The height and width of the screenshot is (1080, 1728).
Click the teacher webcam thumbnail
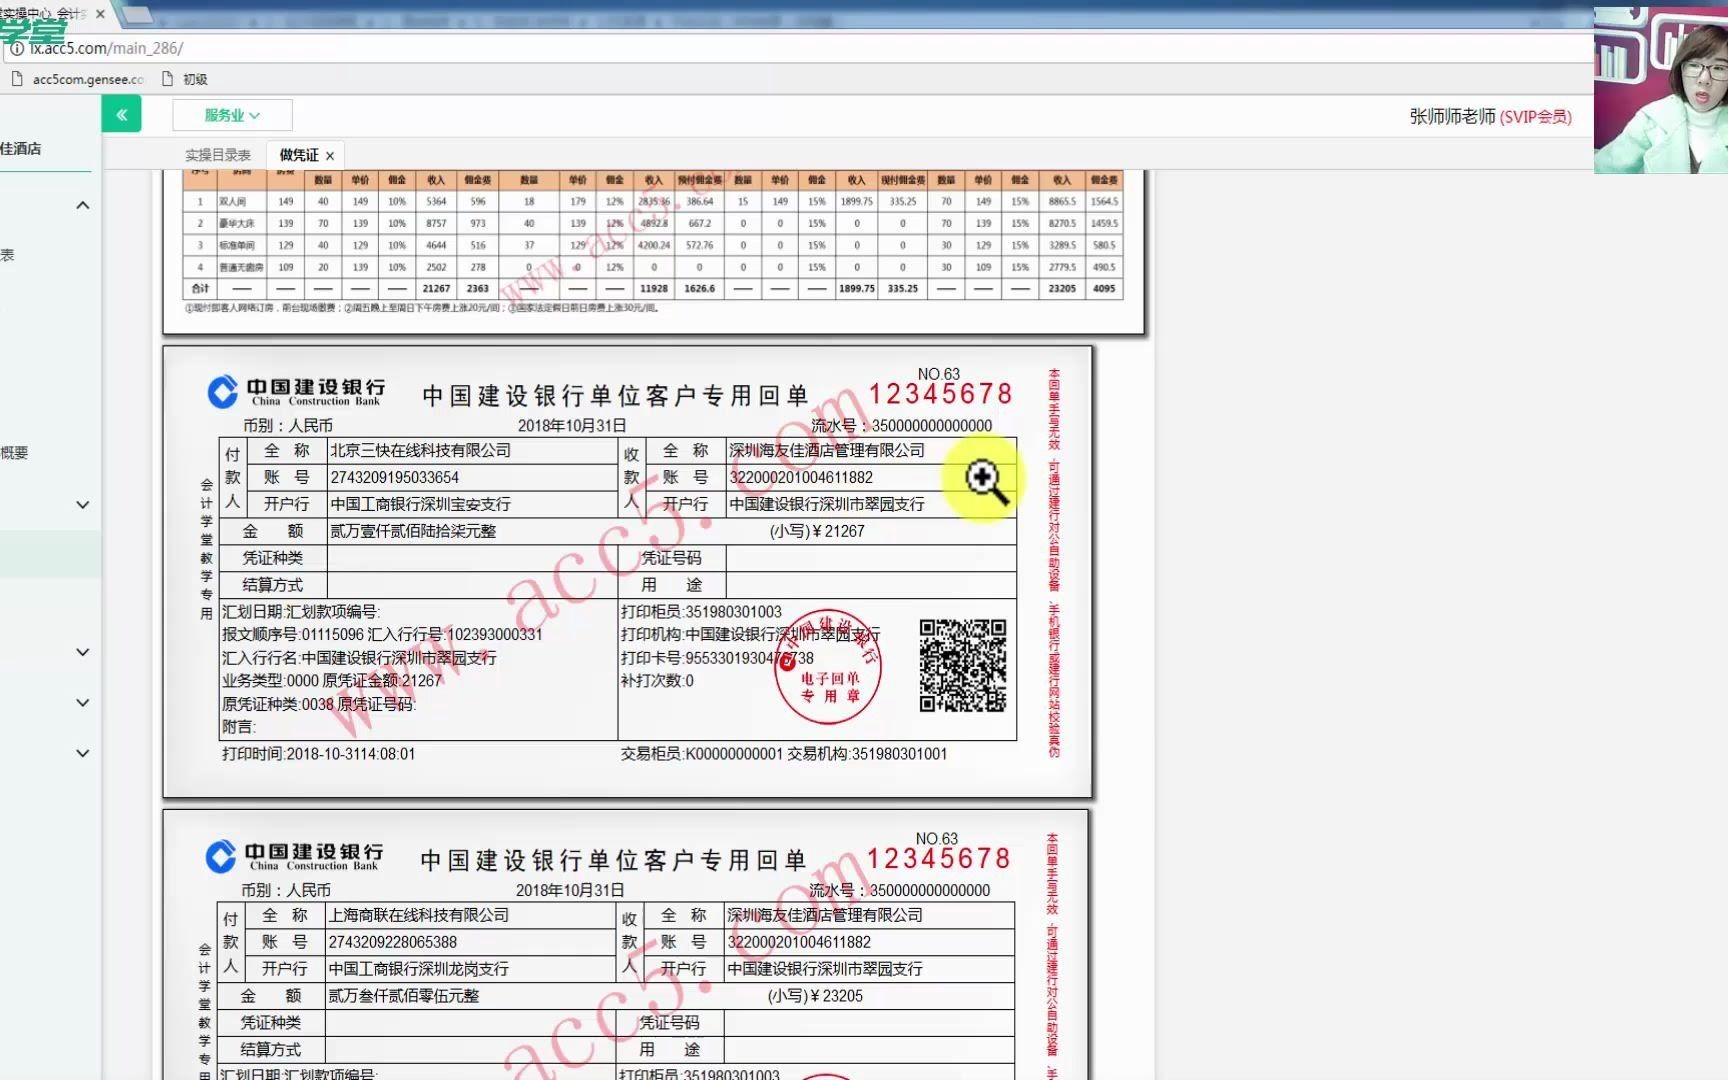[x=1660, y=90]
